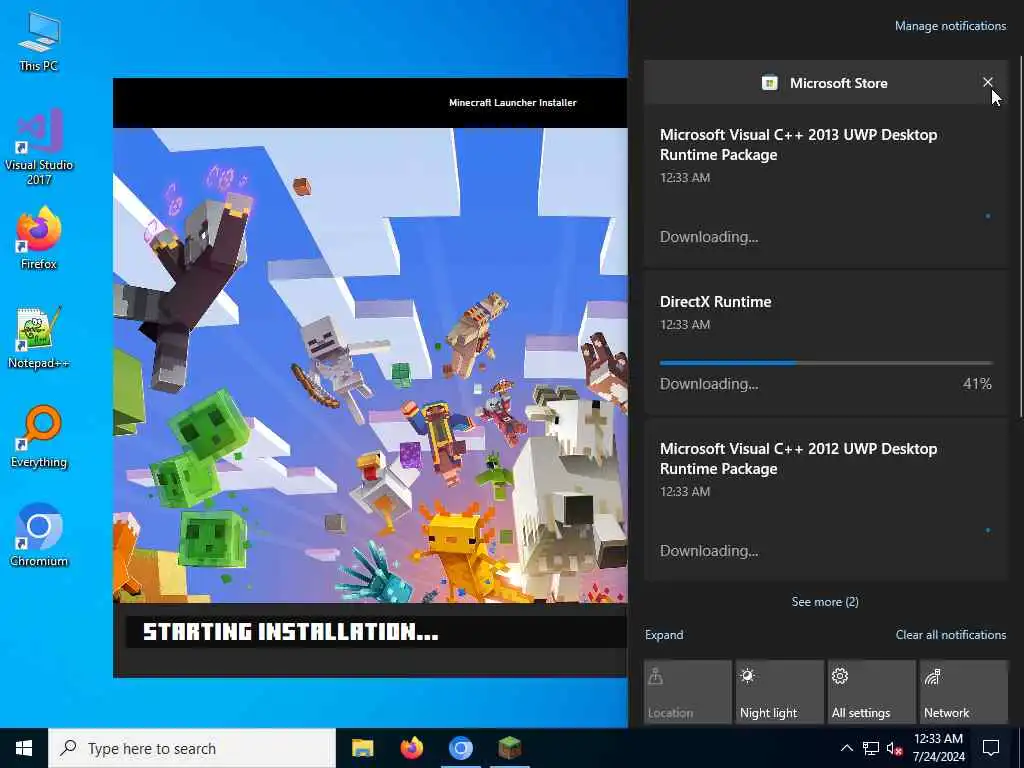Viewport: 1024px width, 768px height.
Task: Open the DirectX Runtime notification
Action: (x=826, y=342)
